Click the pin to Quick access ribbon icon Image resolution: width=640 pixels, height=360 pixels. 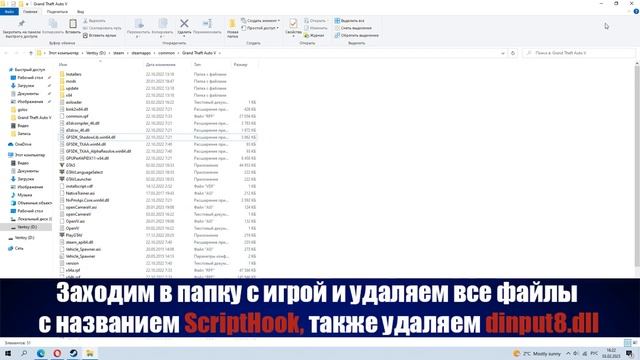[x=21, y=24]
